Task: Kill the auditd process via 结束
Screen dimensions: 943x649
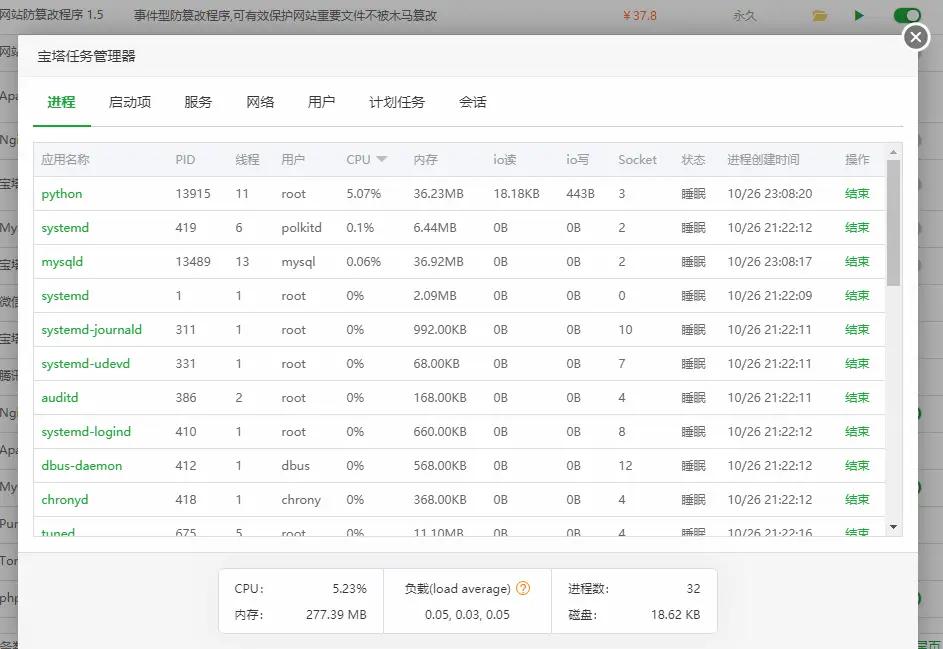Action: pyautogui.click(x=857, y=398)
